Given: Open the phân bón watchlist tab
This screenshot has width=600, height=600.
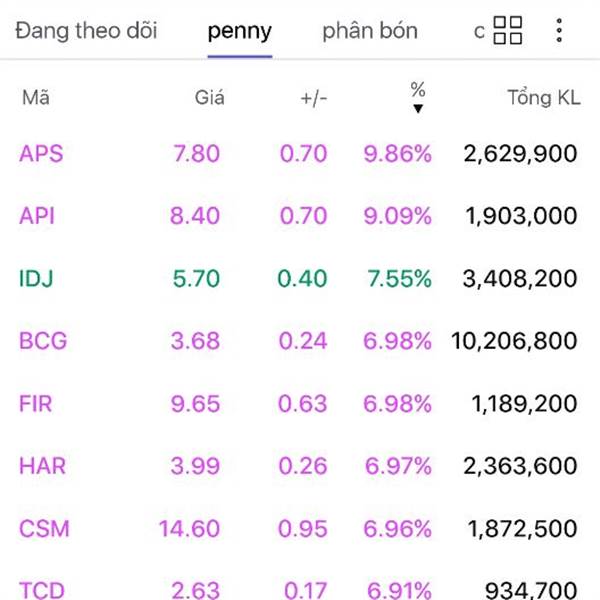Looking at the screenshot, I should point(370,31).
